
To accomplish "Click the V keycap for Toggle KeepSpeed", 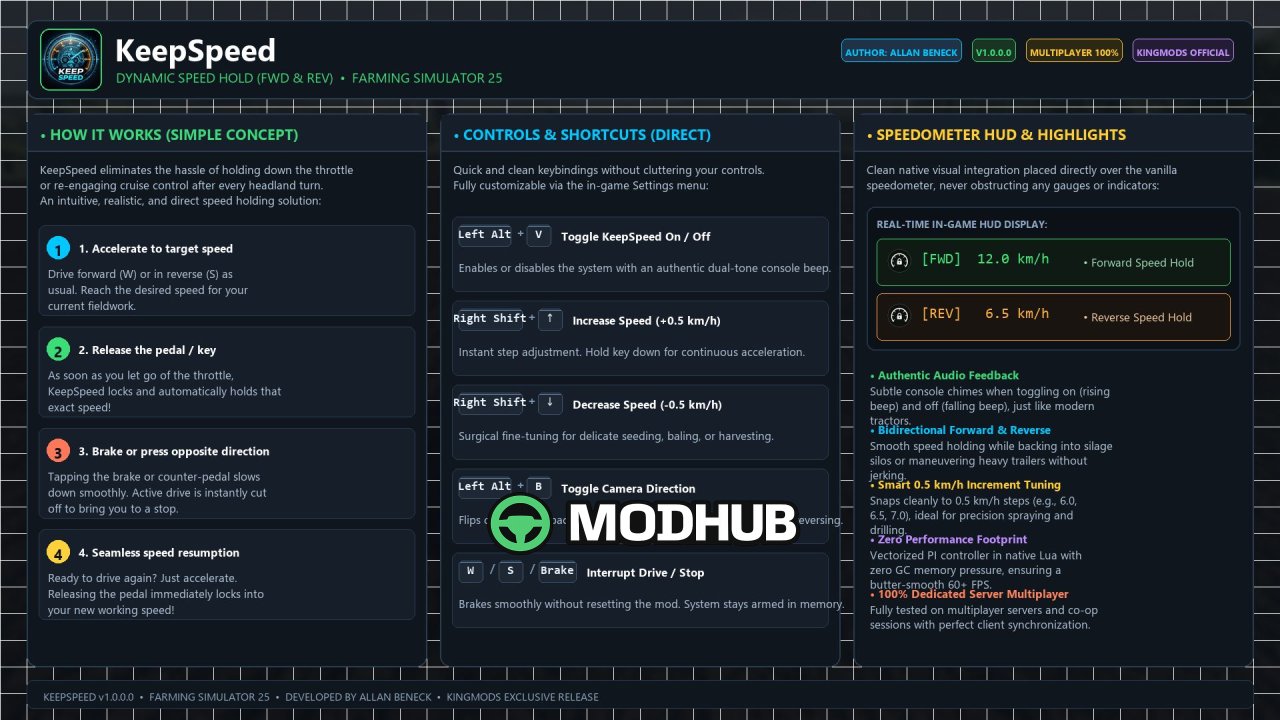I will (539, 236).
